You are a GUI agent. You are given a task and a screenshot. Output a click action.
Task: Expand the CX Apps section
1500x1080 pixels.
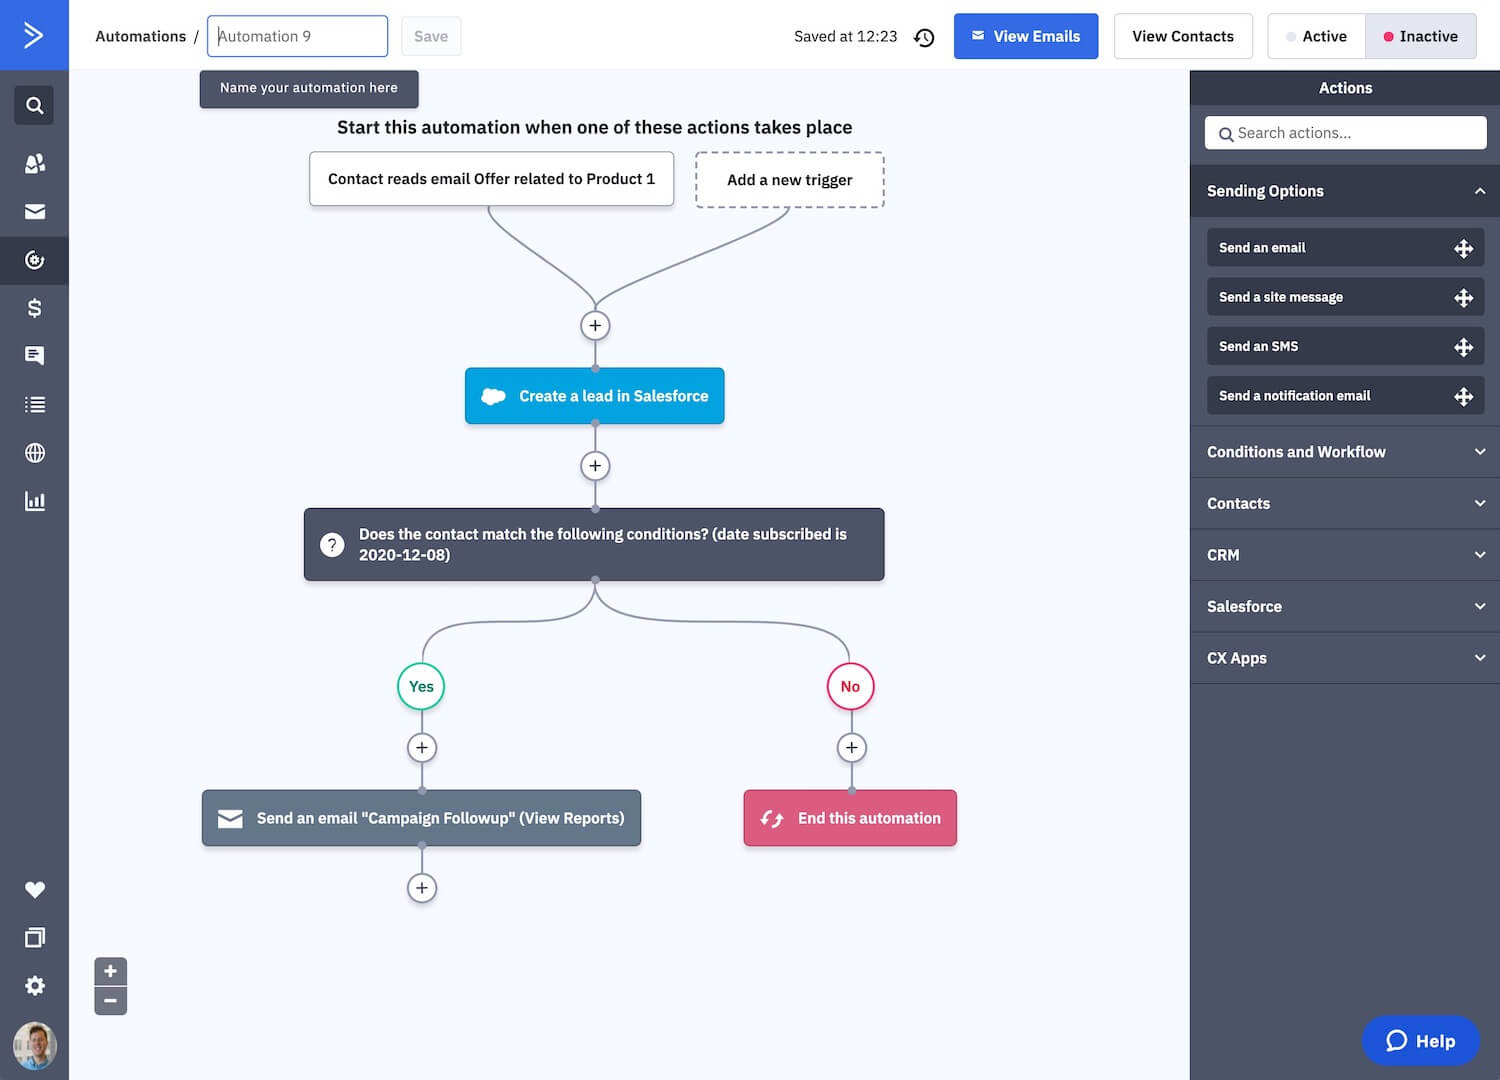click(1345, 658)
